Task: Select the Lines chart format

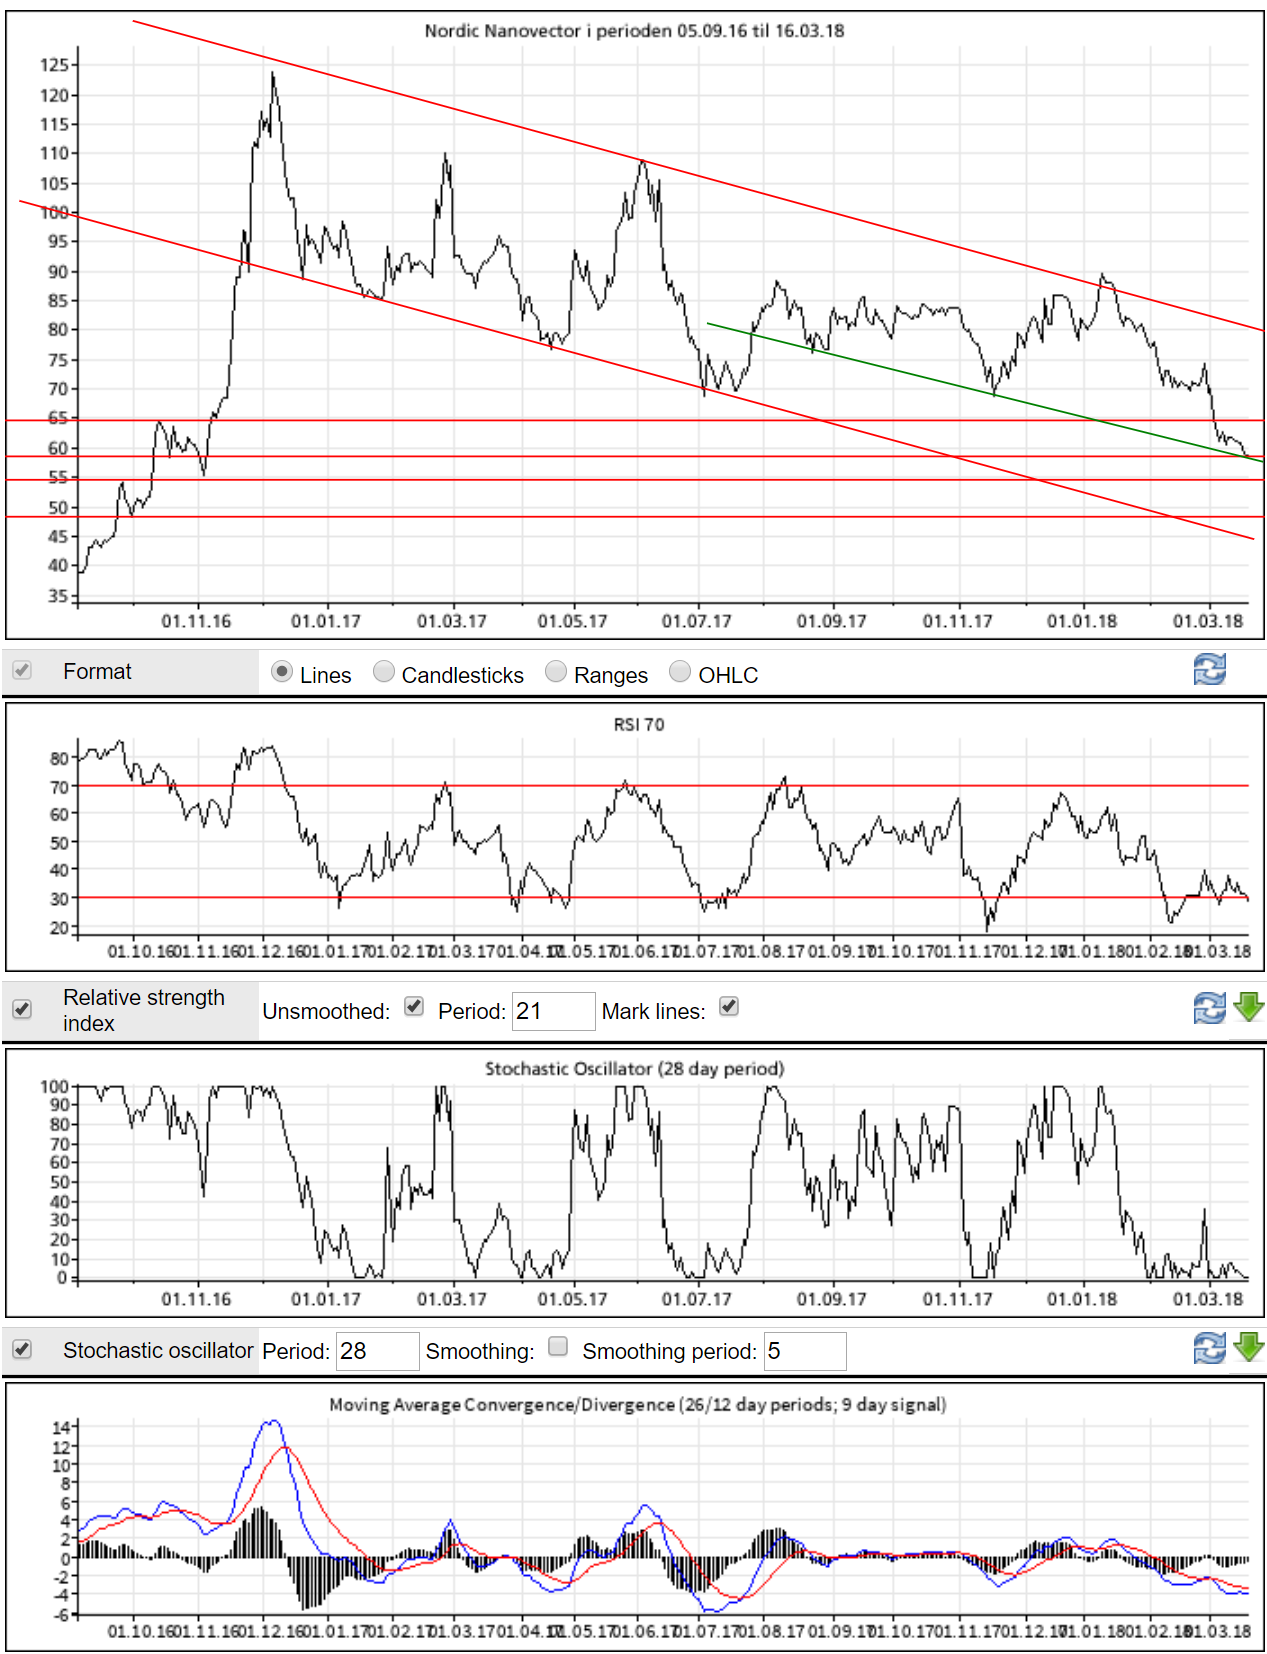Action: point(282,672)
